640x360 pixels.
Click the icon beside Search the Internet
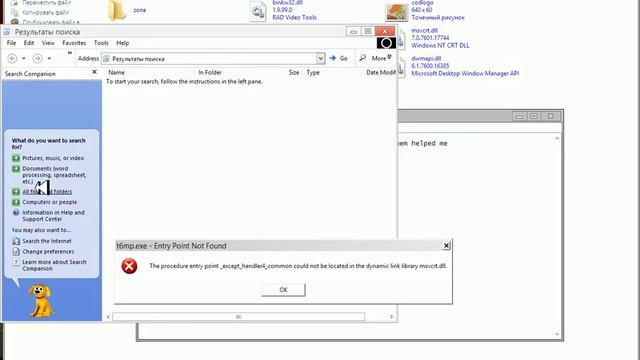click(x=16, y=241)
